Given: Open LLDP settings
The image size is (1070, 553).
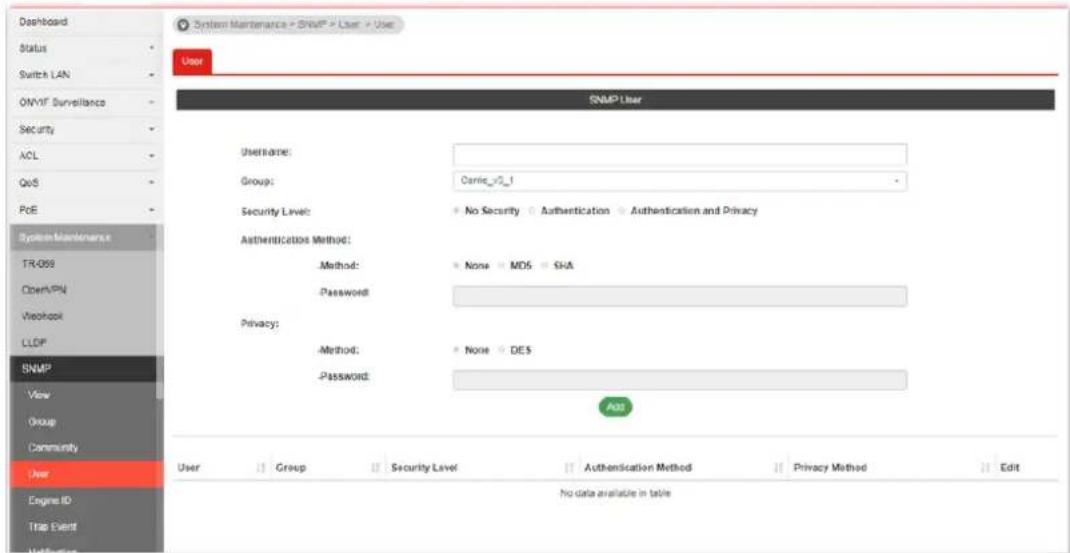Looking at the screenshot, I should click(83, 342).
